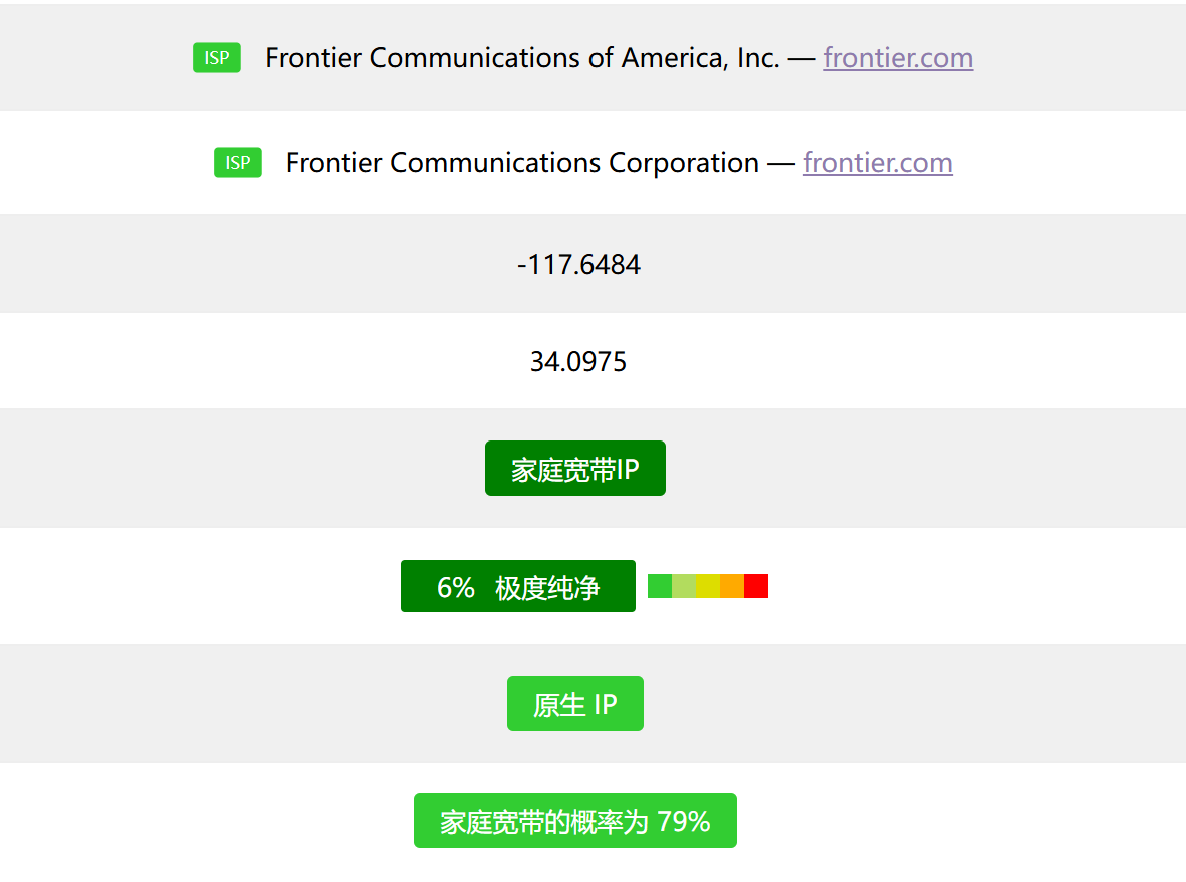The width and height of the screenshot is (1186, 882).
Task: Click the ISP badge beside Frontier Communications Corporation
Action: 237,163
